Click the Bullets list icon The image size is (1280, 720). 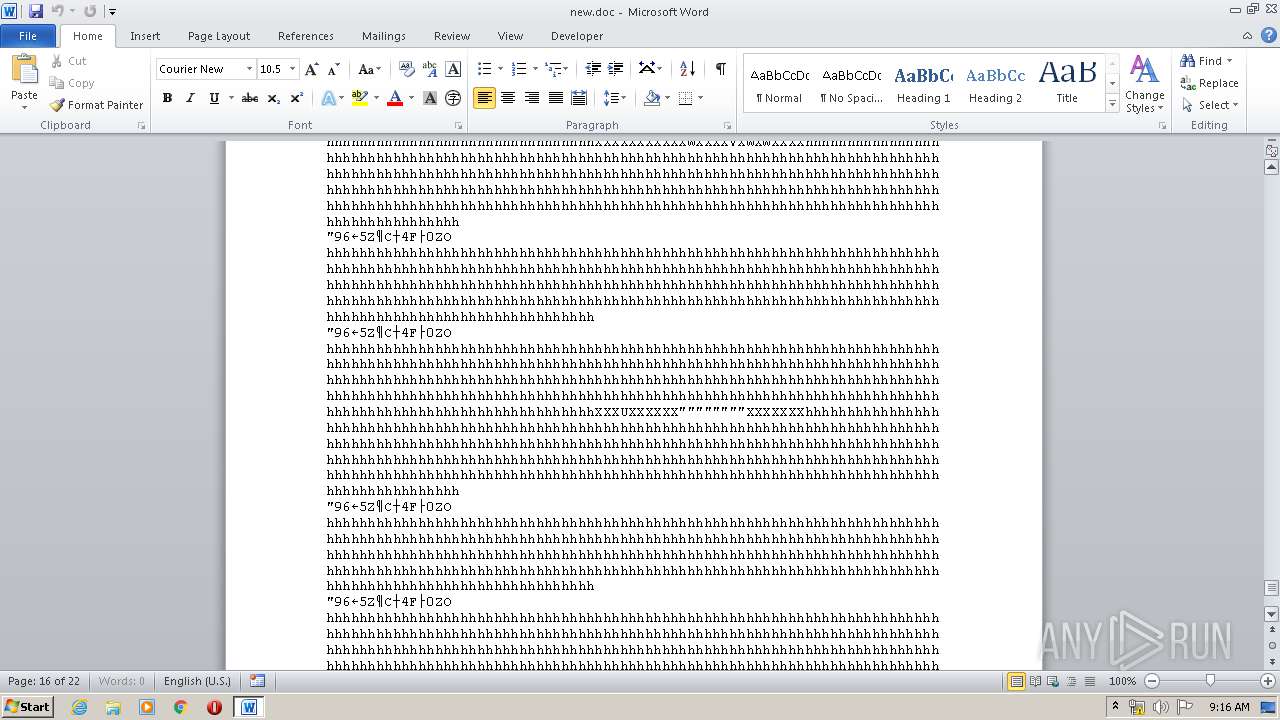tap(484, 69)
